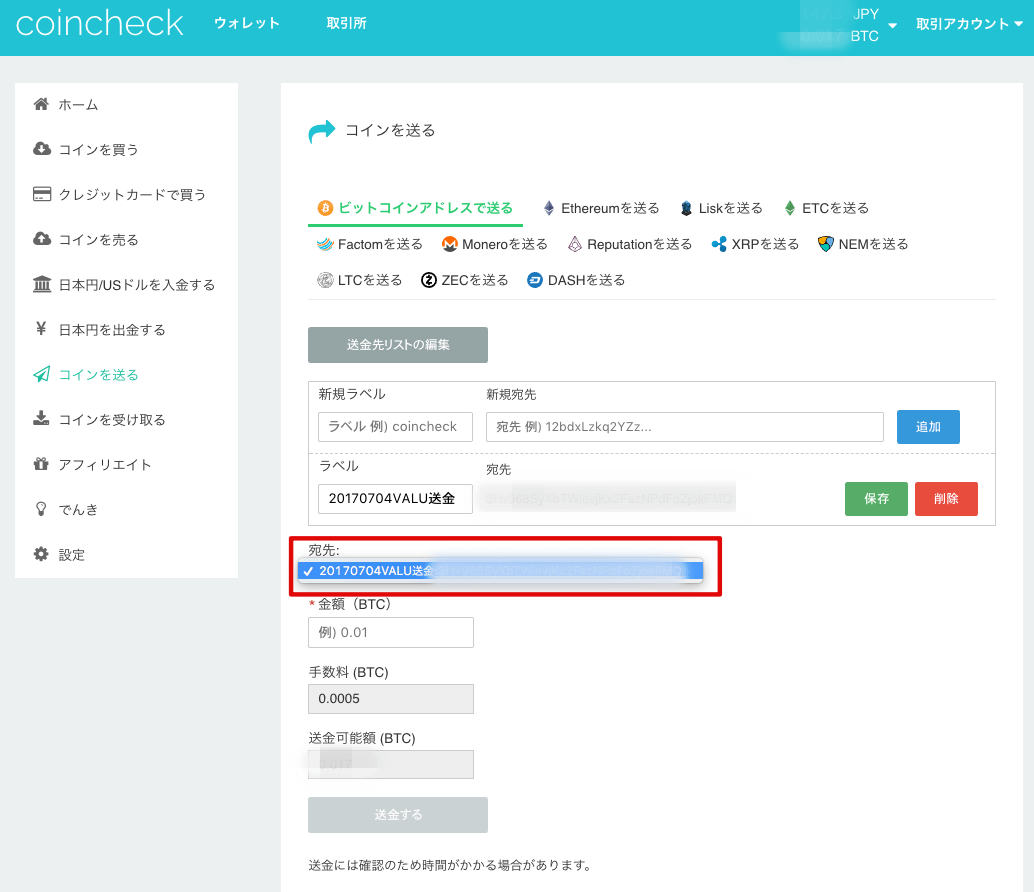Select ビットコインアドレスで送る tab
The width and height of the screenshot is (1034, 892).
415,208
